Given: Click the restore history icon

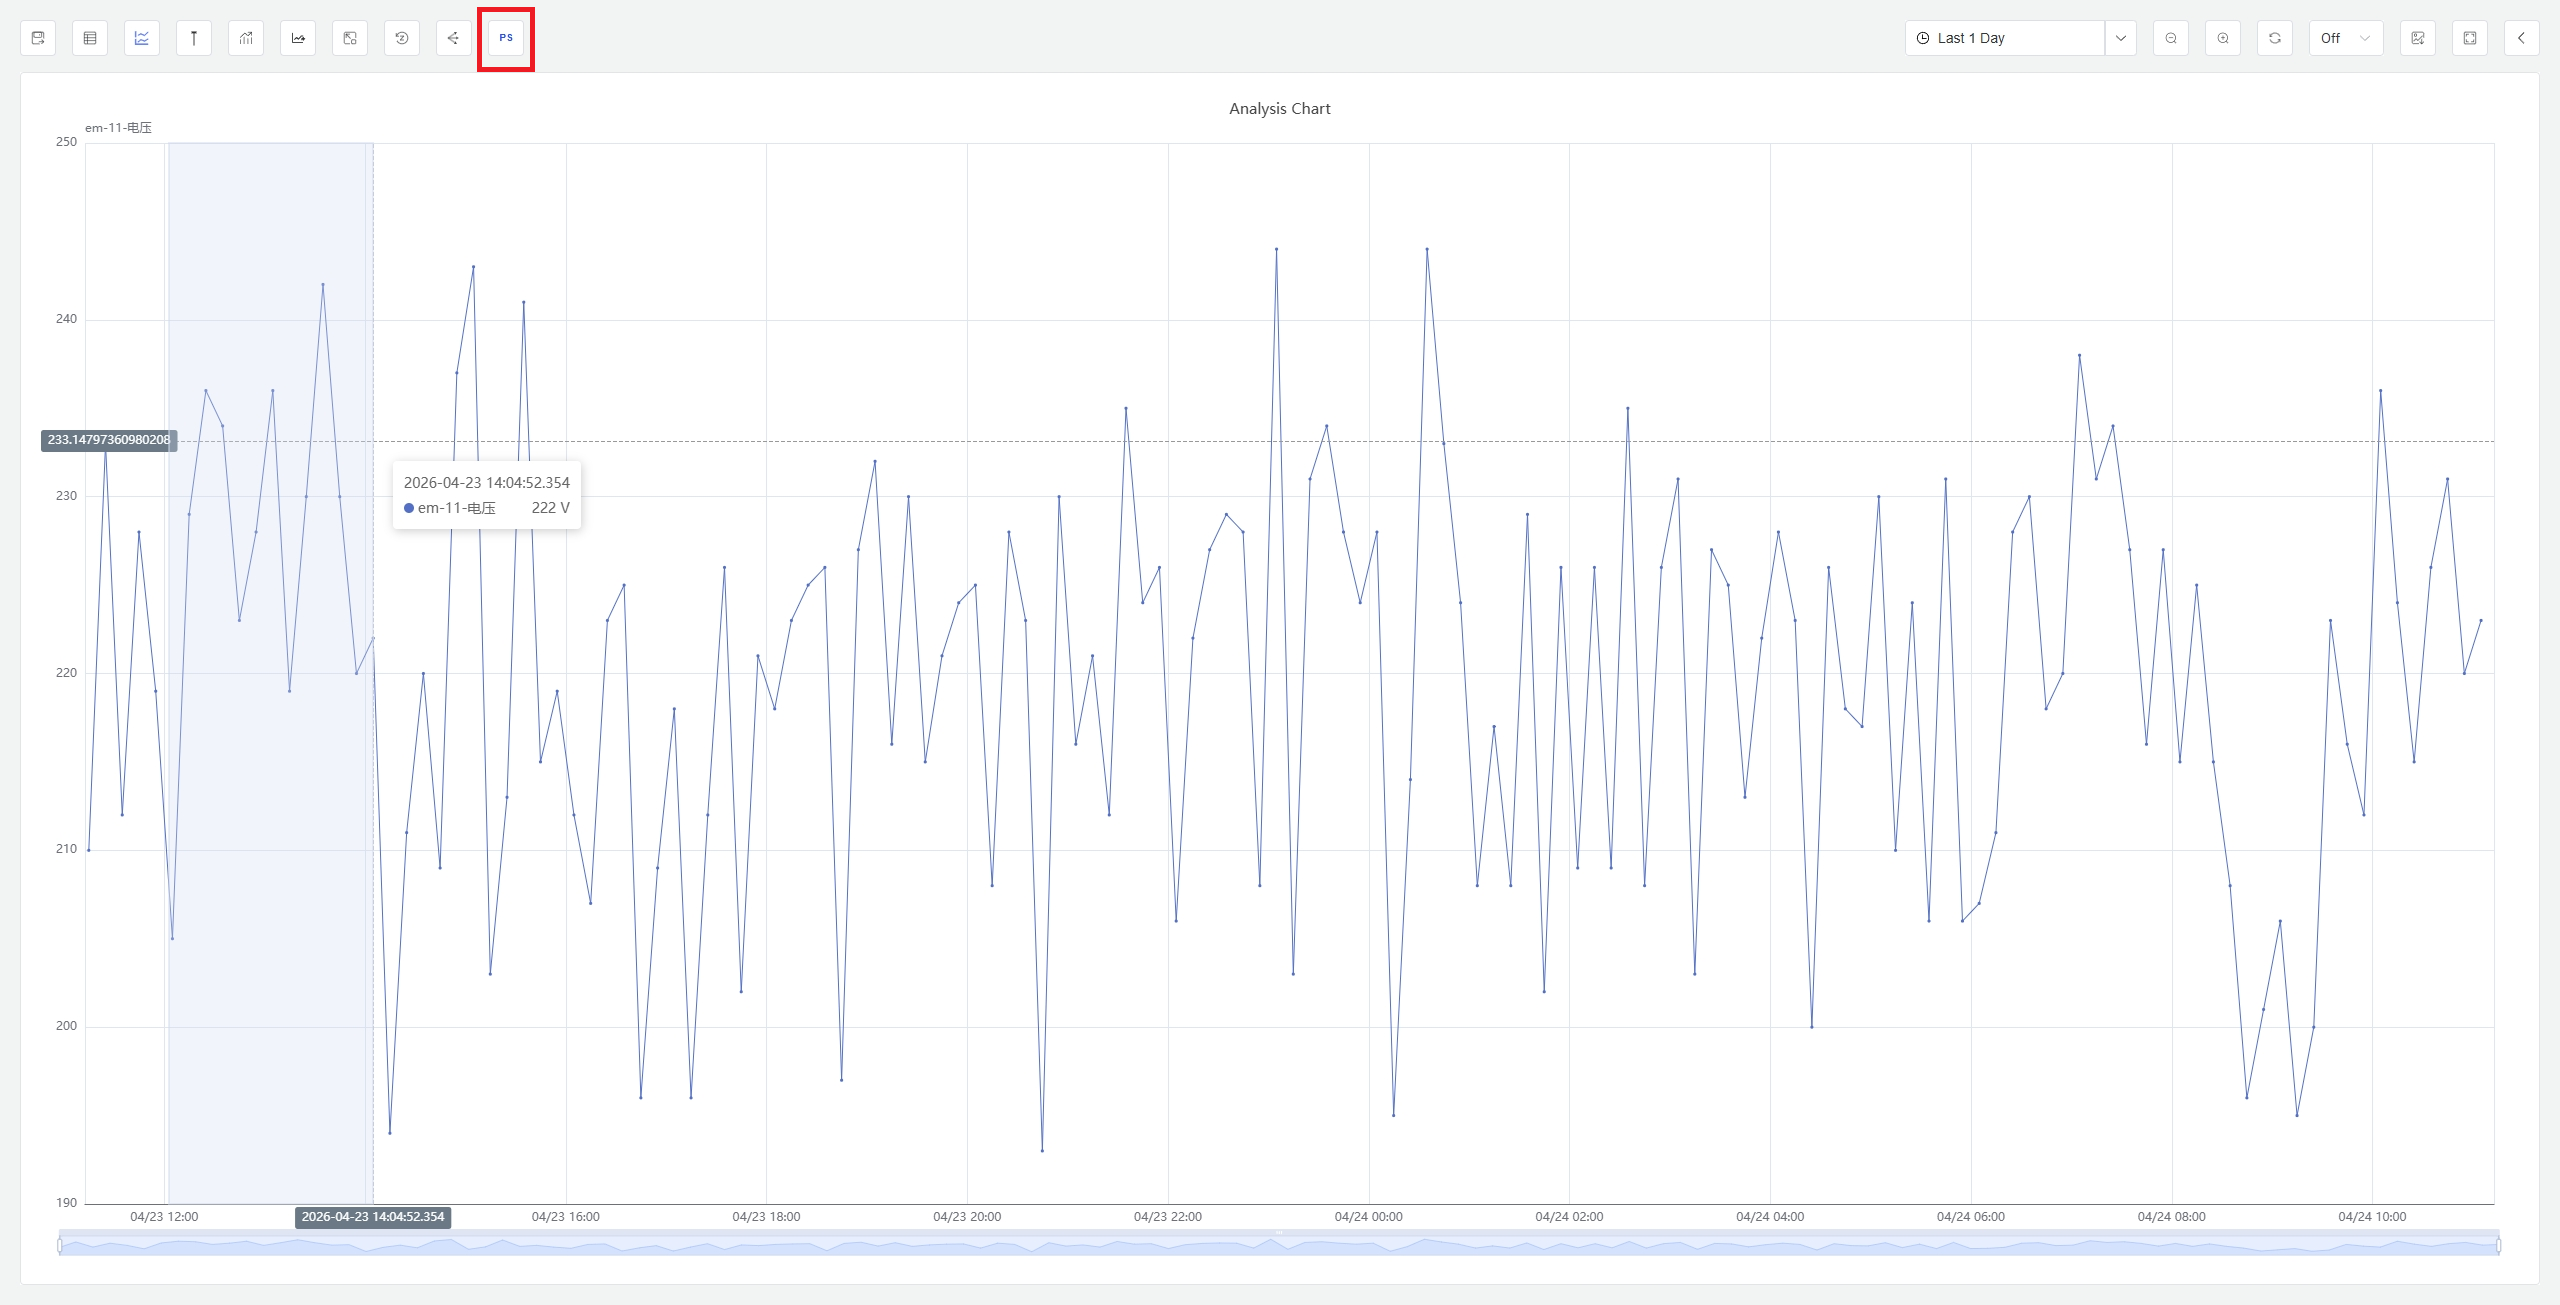Looking at the screenshot, I should pyautogui.click(x=401, y=37).
